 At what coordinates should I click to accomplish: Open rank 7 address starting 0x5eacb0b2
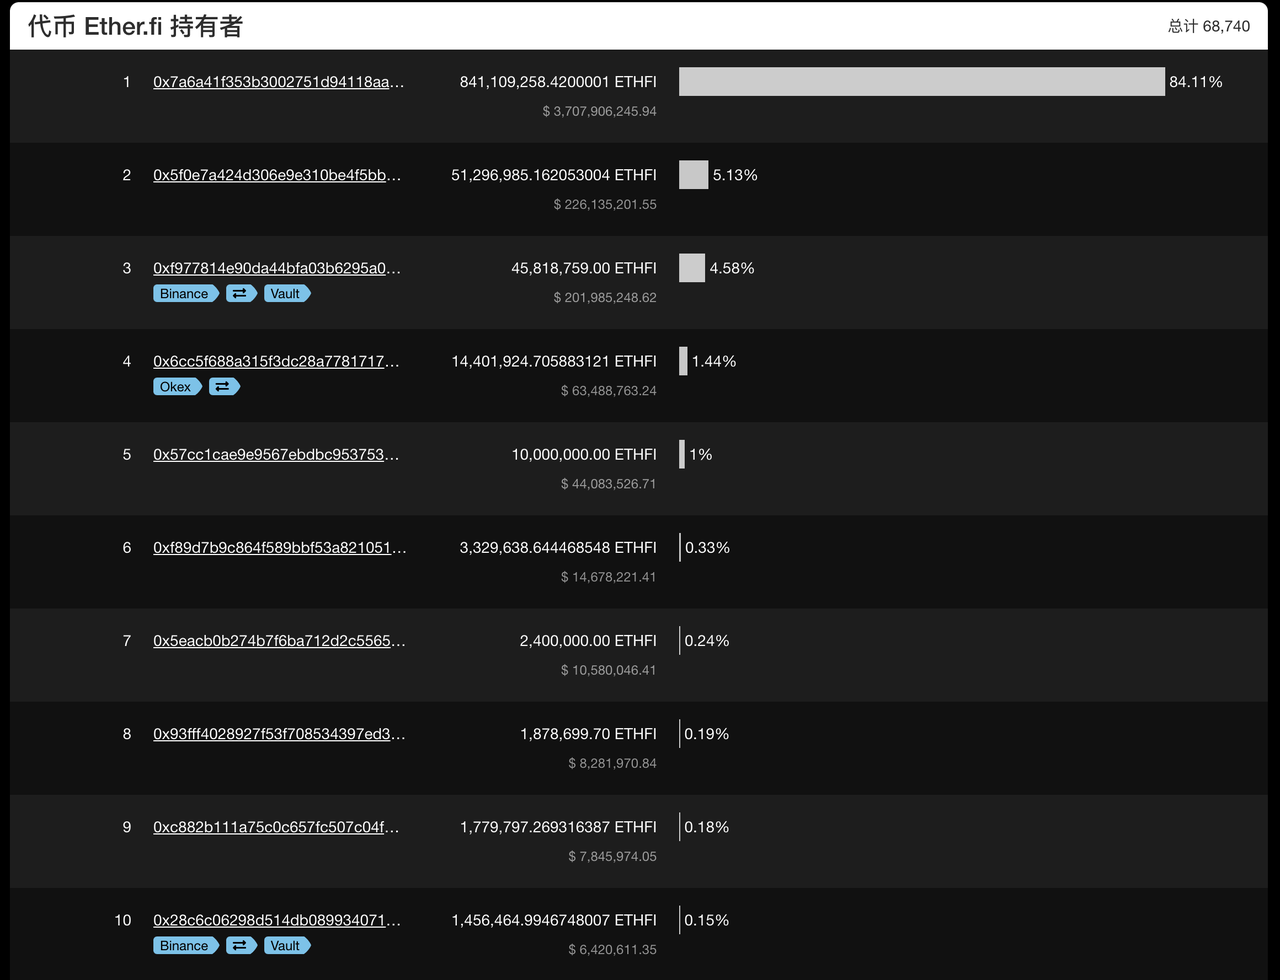coord(278,640)
